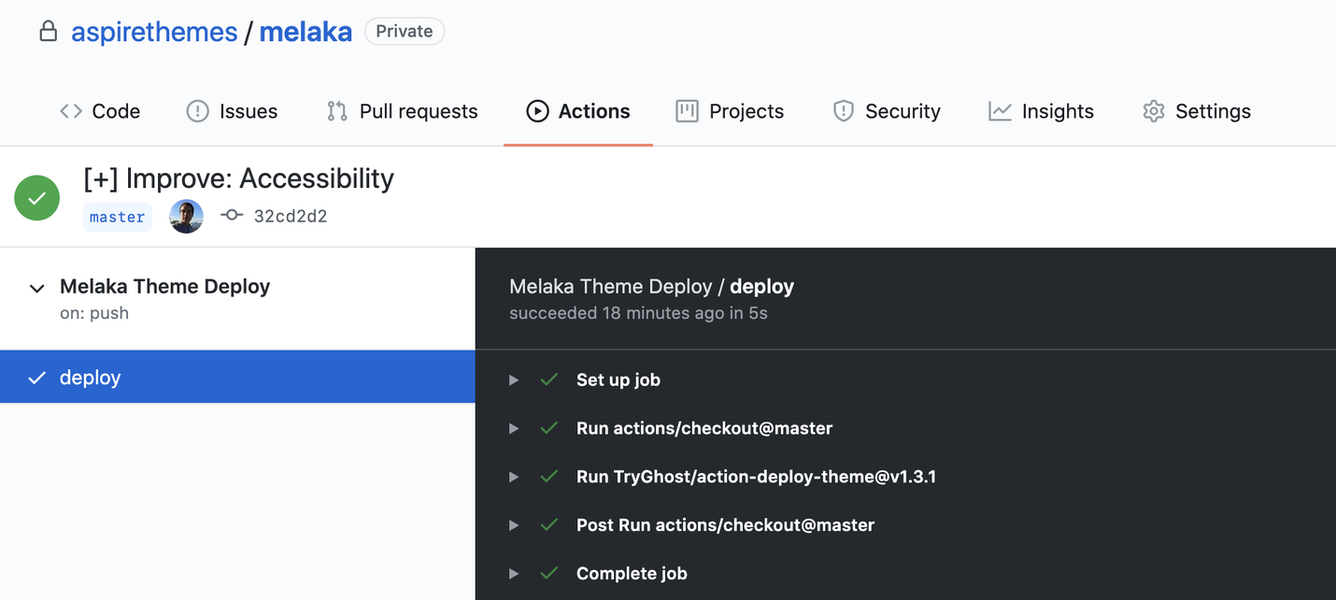Image resolution: width=1336 pixels, height=600 pixels.
Task: Open the melaka repository link
Action: (305, 32)
